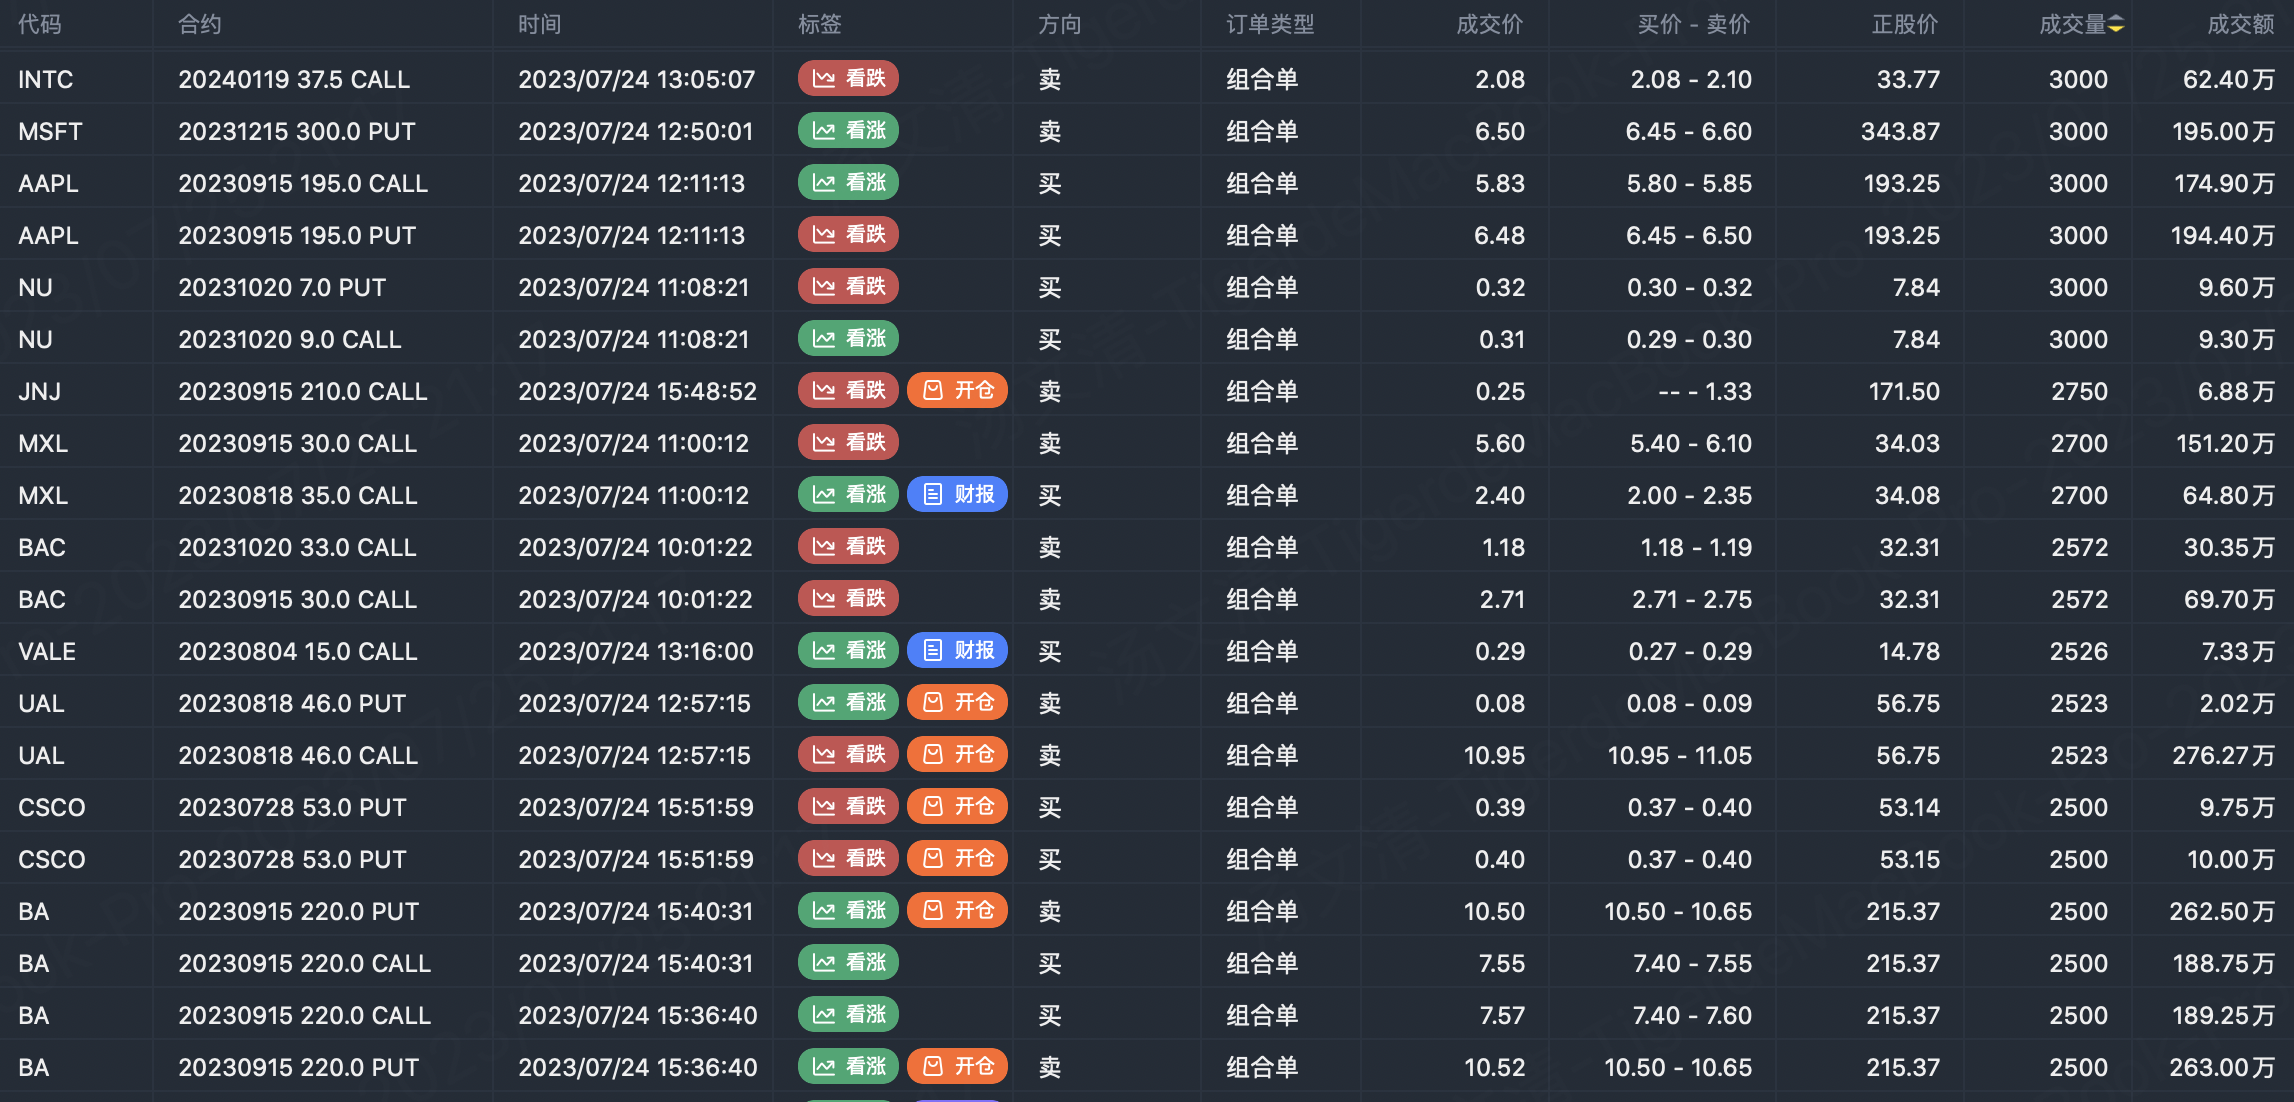Click timestamp 2023/07/24 13:16:00
This screenshot has width=2294, height=1102.
636,651
